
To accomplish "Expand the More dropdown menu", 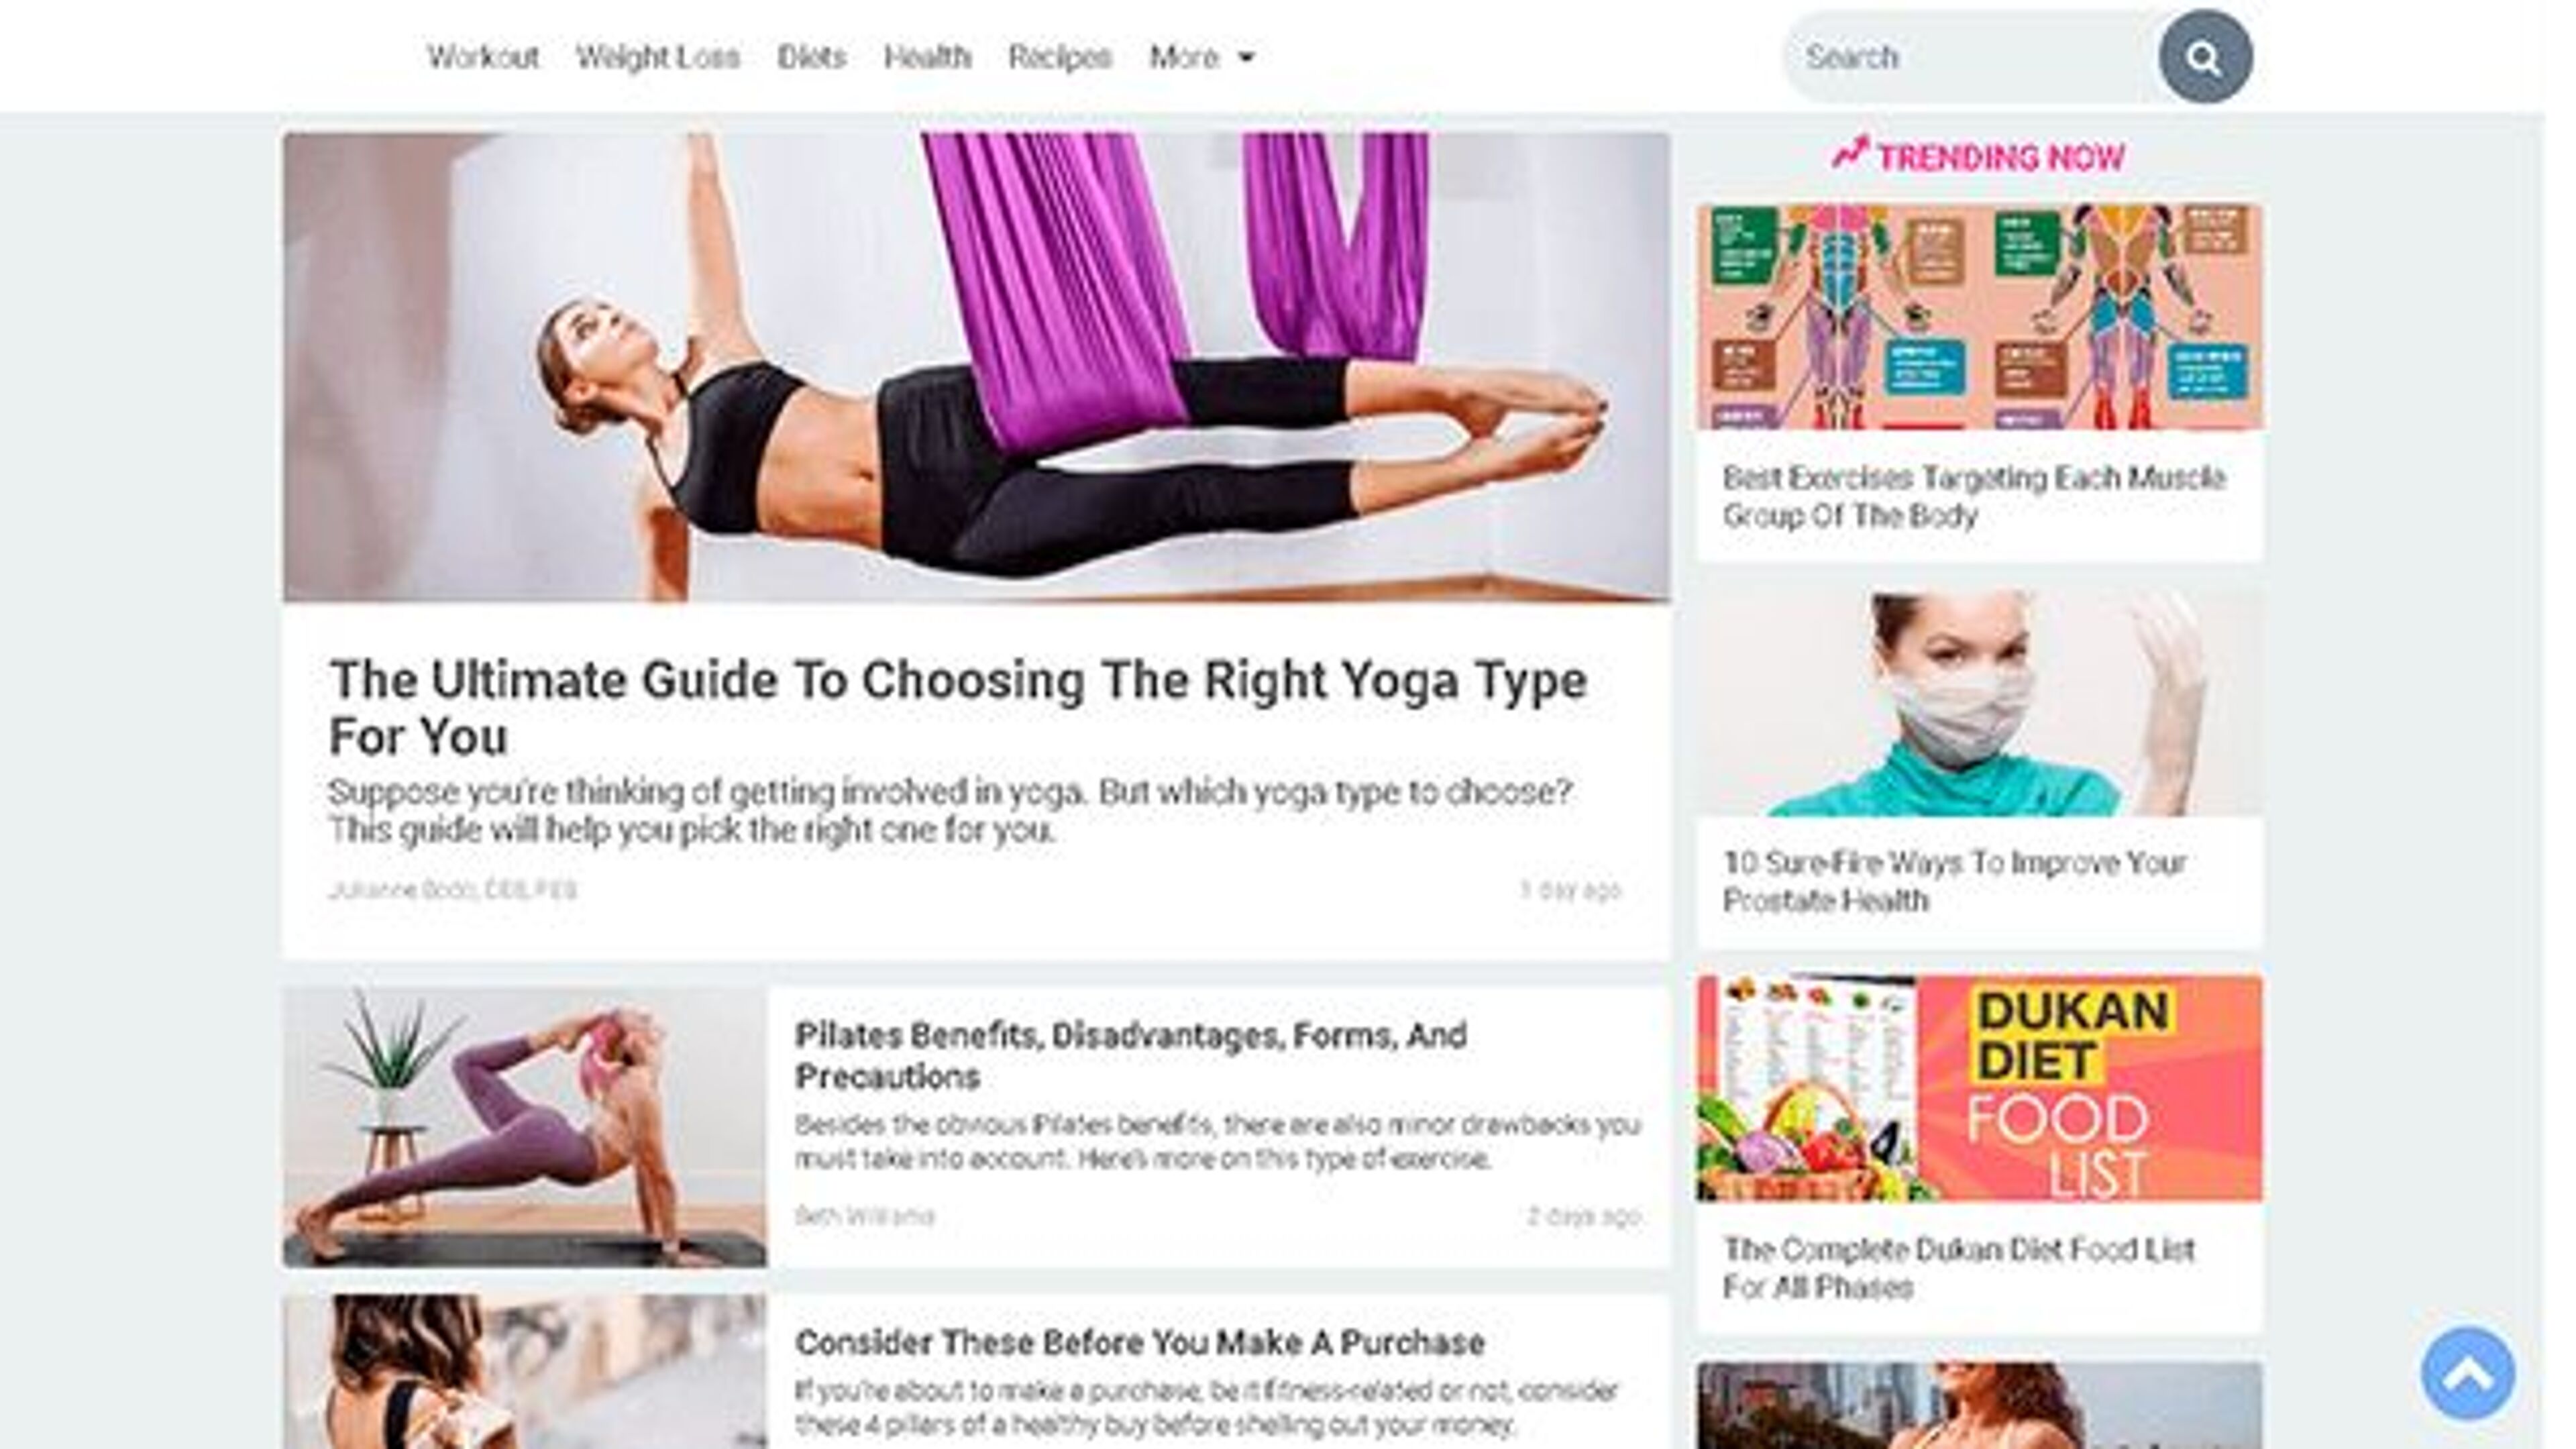I will pyautogui.click(x=1201, y=57).
